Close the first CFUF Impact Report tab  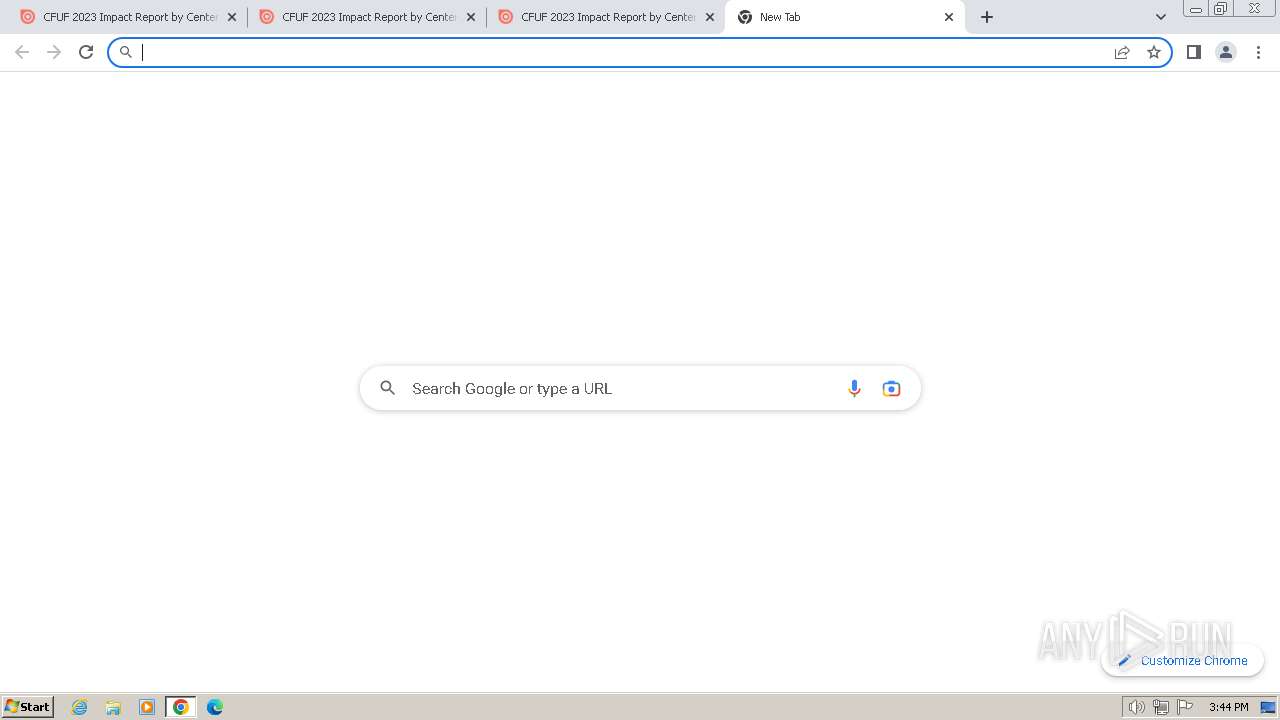232,17
